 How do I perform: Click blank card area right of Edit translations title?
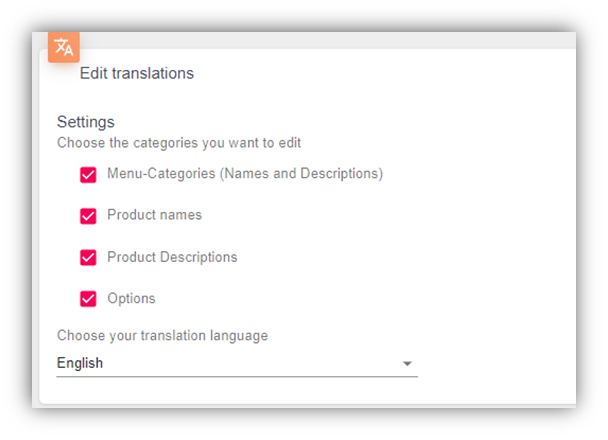[x=384, y=73]
